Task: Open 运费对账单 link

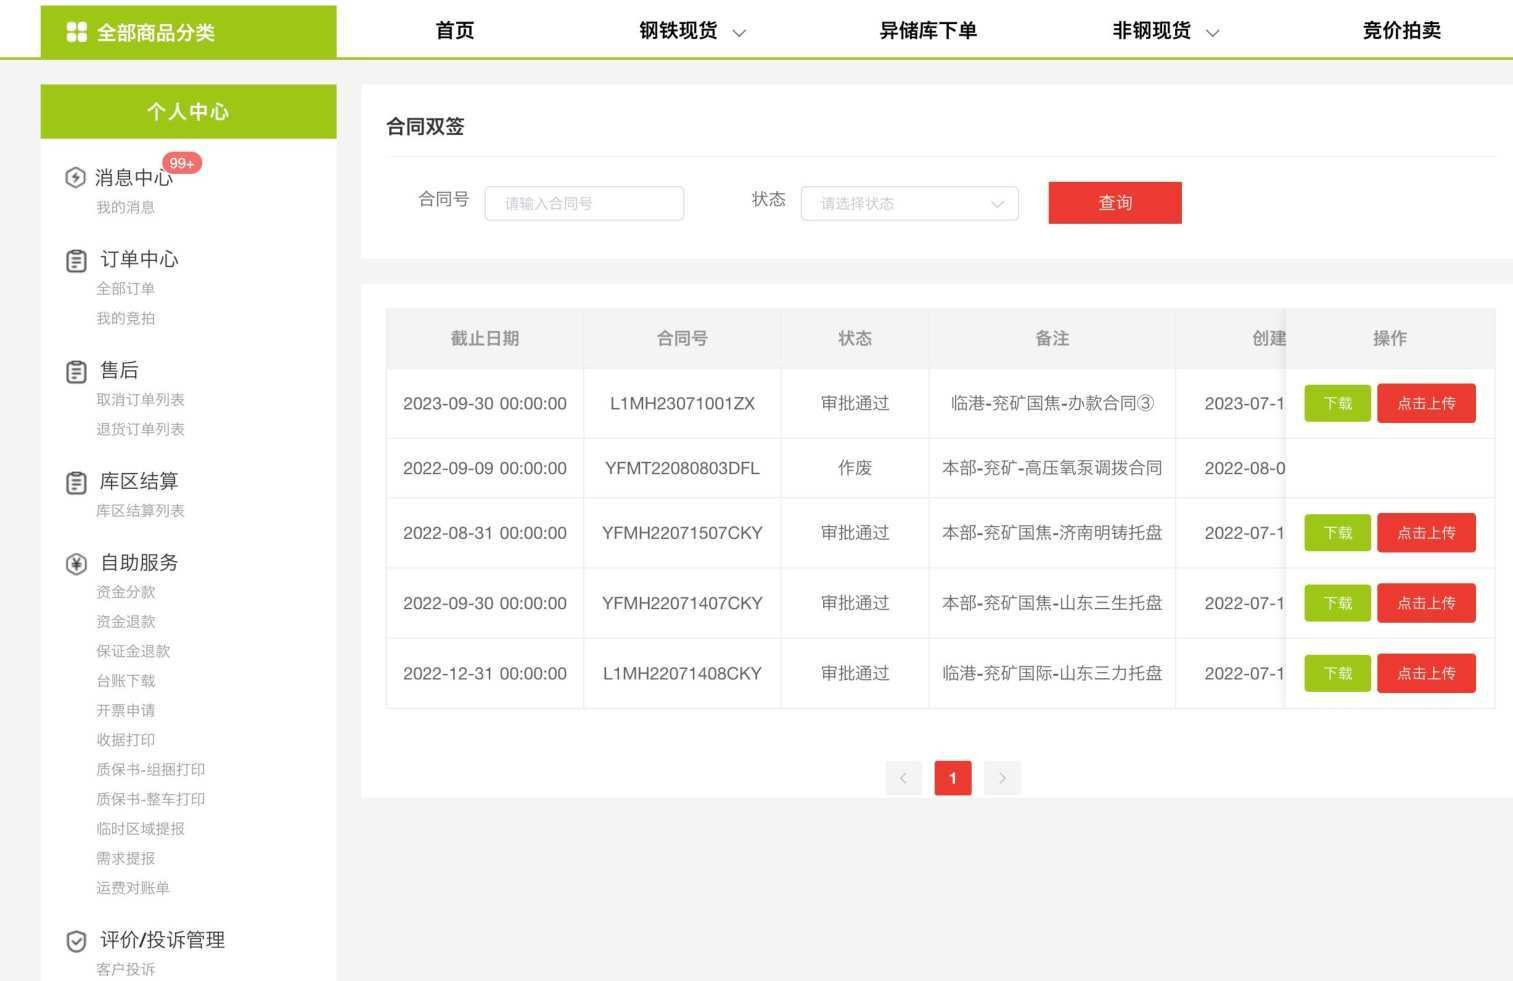Action: [133, 888]
